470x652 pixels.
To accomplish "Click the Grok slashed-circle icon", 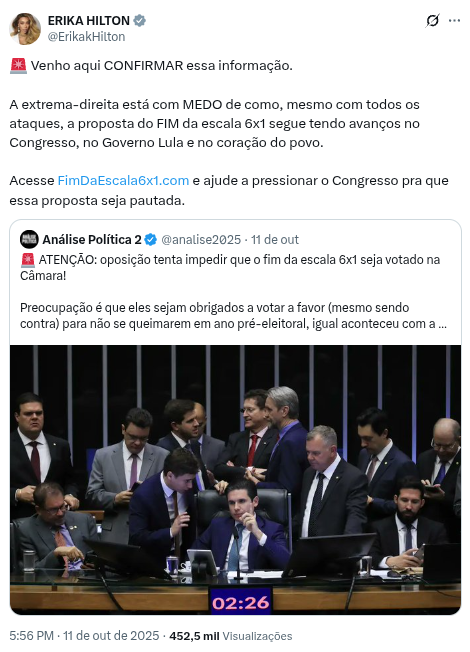I will (x=432, y=20).
